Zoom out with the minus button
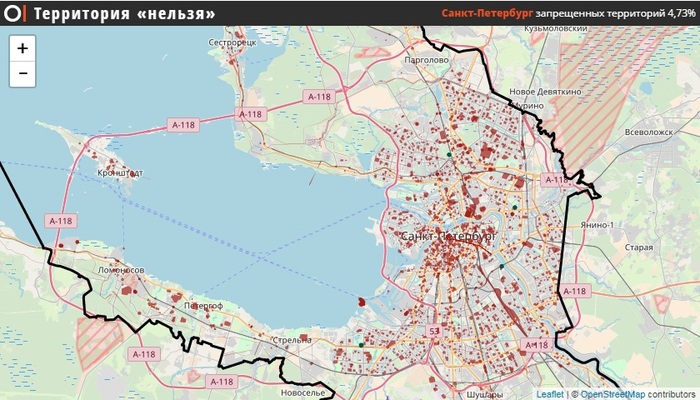Viewport: 700px width, 400px height. click(x=22, y=73)
